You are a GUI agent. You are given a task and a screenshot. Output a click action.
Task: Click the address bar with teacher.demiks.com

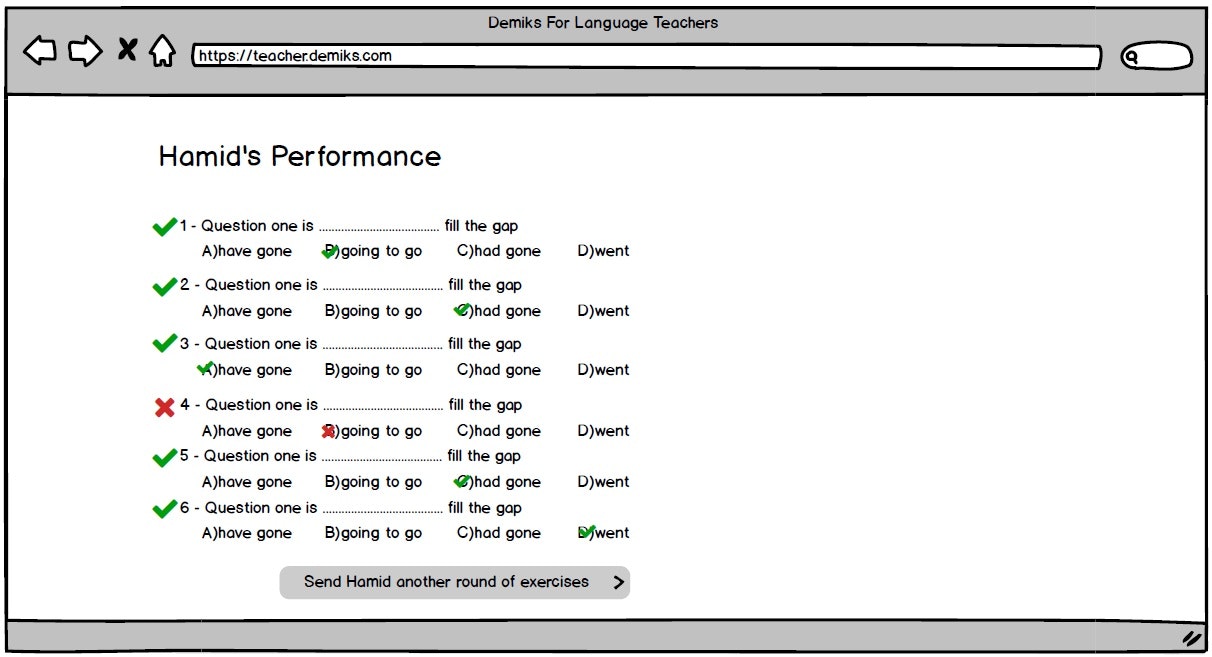point(646,56)
